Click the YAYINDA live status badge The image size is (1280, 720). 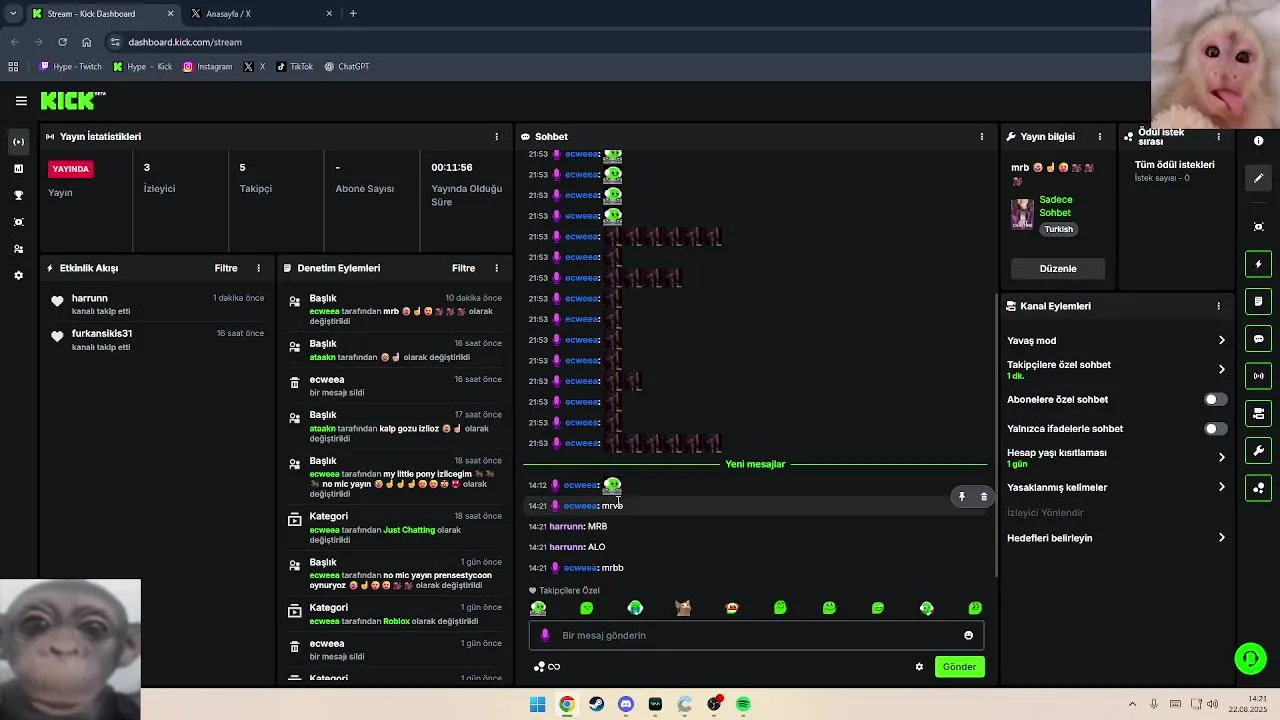coord(71,169)
